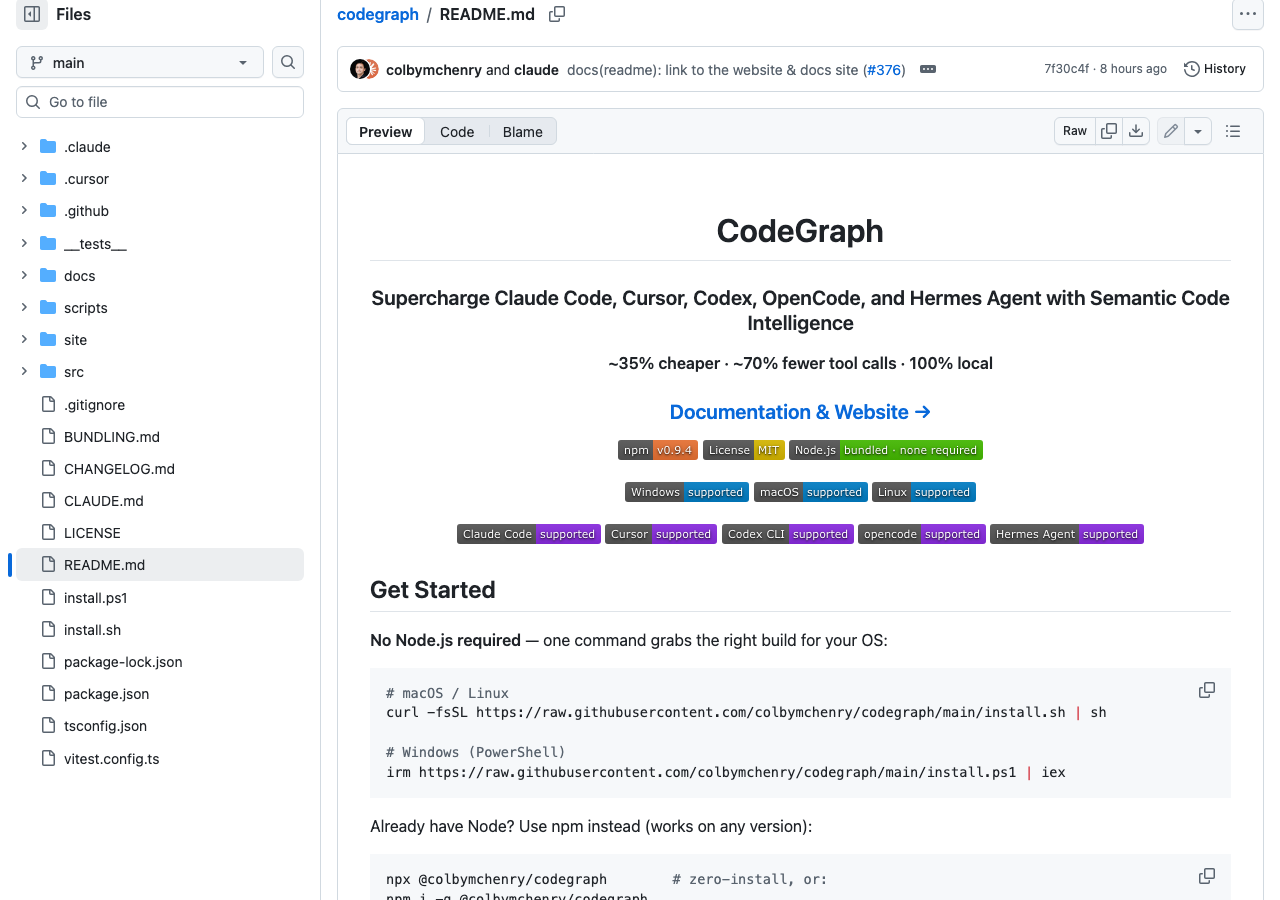Copy the npx command code block
The width and height of the screenshot is (1280, 900).
1207,876
